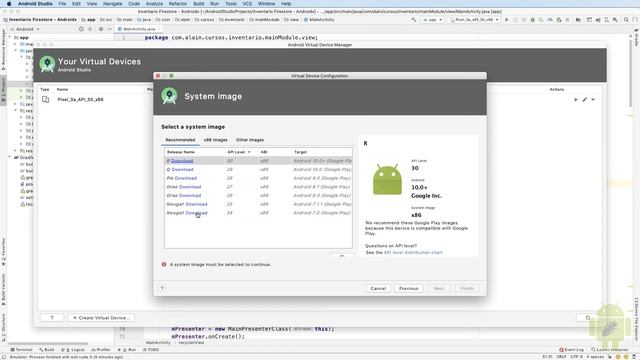Click the Previous button
Viewport: 640px width, 360px height.
409,288
